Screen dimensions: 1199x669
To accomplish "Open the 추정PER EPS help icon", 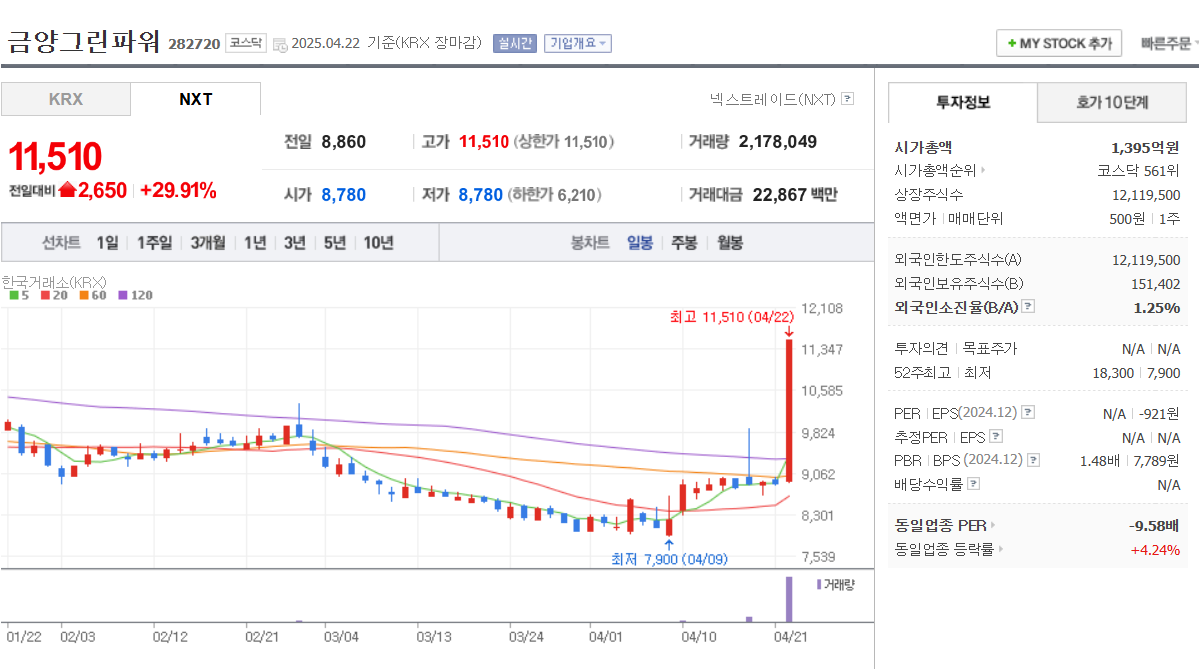I will [x=996, y=436].
